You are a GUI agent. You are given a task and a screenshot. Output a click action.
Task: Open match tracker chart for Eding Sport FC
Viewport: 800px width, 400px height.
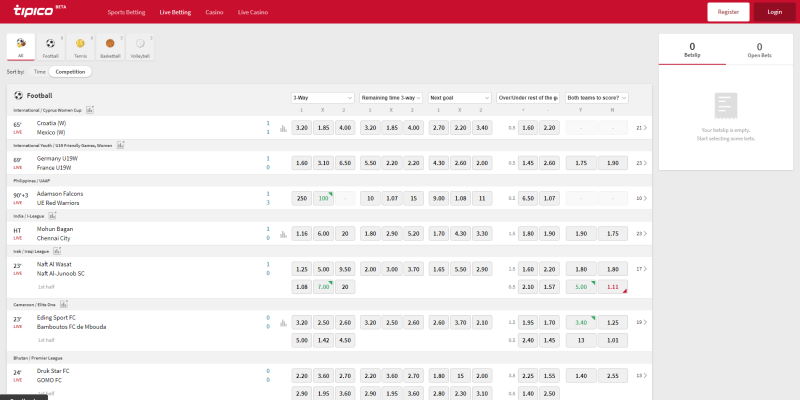283,323
